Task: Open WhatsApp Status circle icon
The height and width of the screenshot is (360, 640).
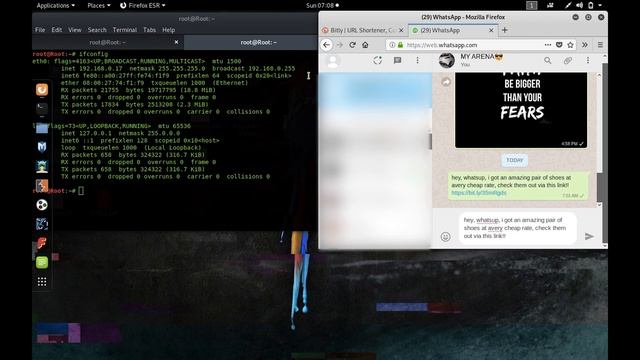Action: [x=378, y=60]
